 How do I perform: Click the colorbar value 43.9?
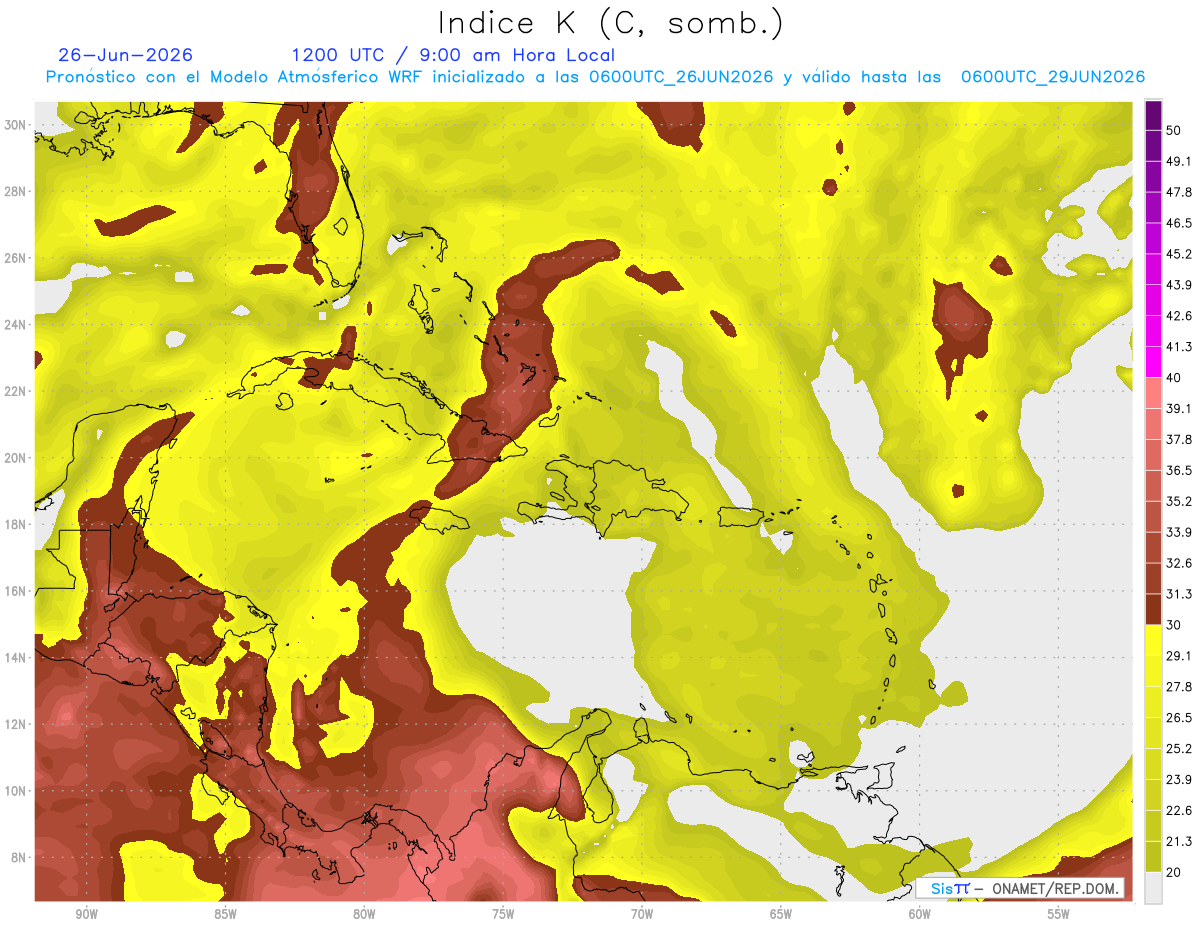[x=1179, y=285]
